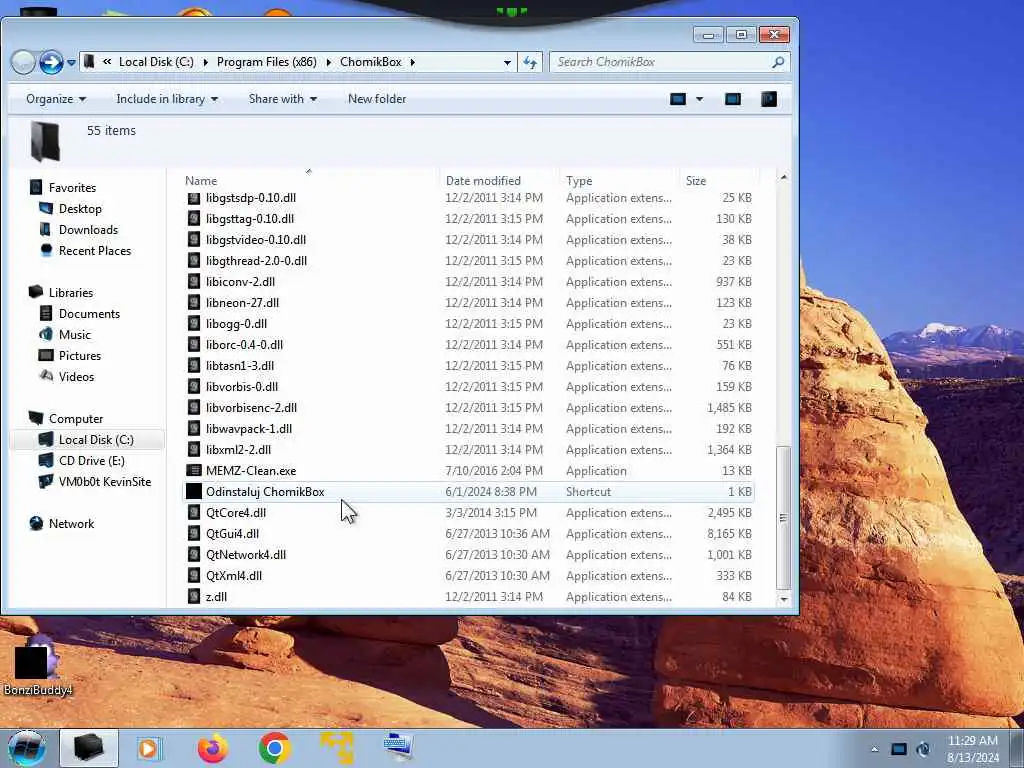
Task: Select the libxml2-2.dll file icon
Action: 193,449
